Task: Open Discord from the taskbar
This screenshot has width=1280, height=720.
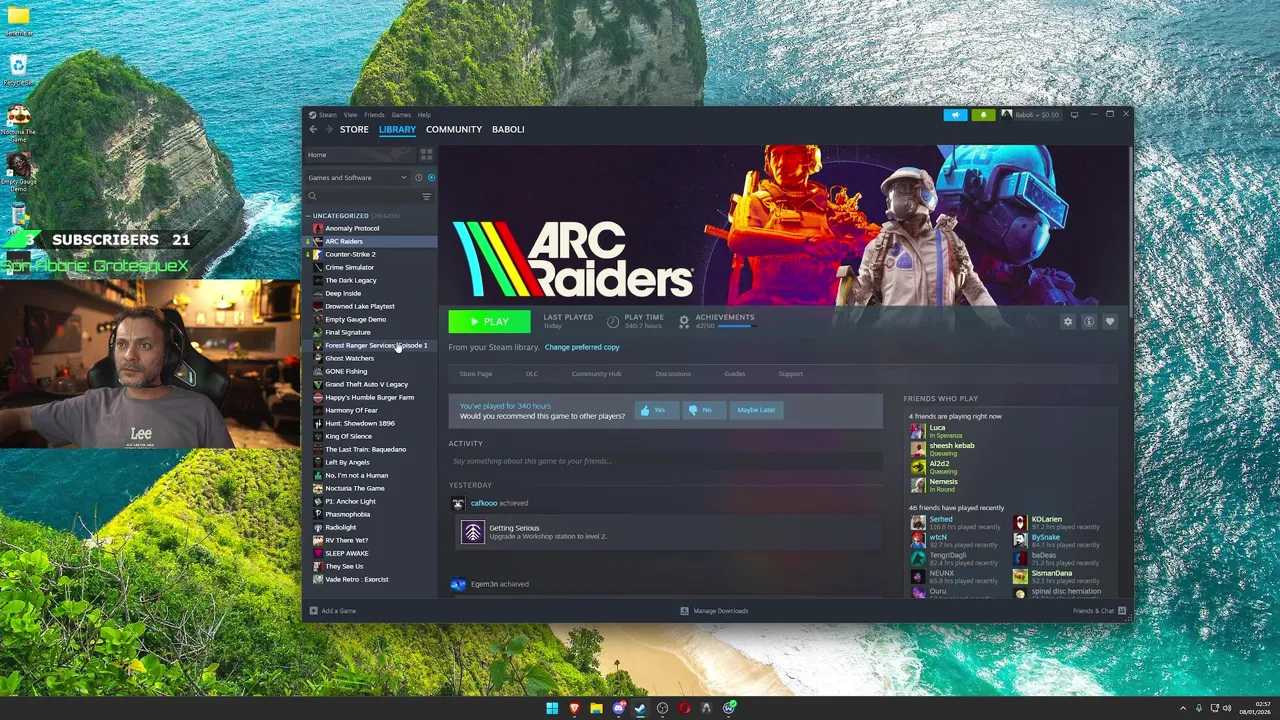Action: (x=618, y=708)
